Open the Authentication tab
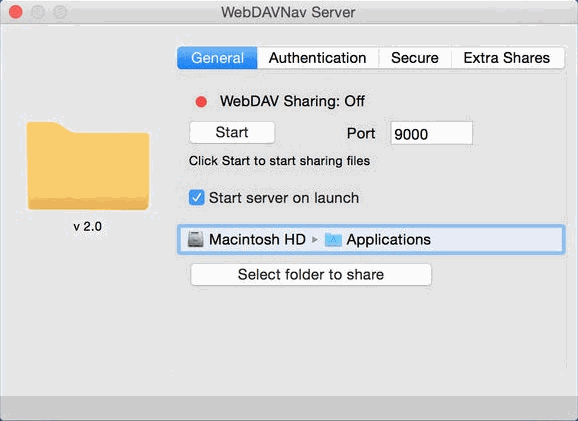This screenshot has height=421, width=578. pos(317,58)
